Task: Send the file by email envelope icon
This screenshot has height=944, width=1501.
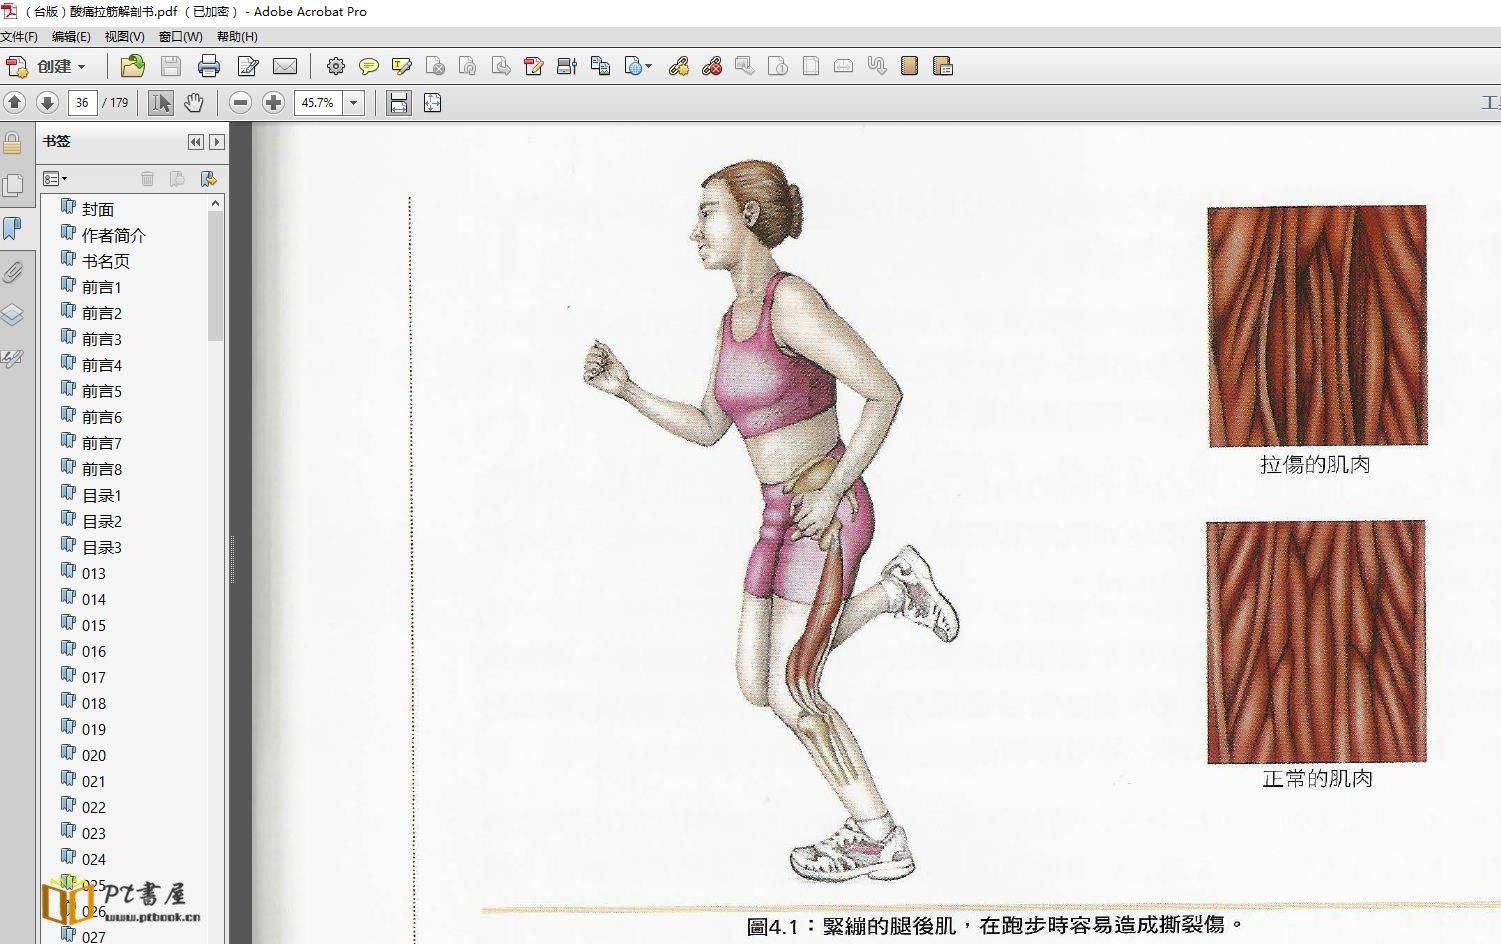Action: tap(285, 67)
